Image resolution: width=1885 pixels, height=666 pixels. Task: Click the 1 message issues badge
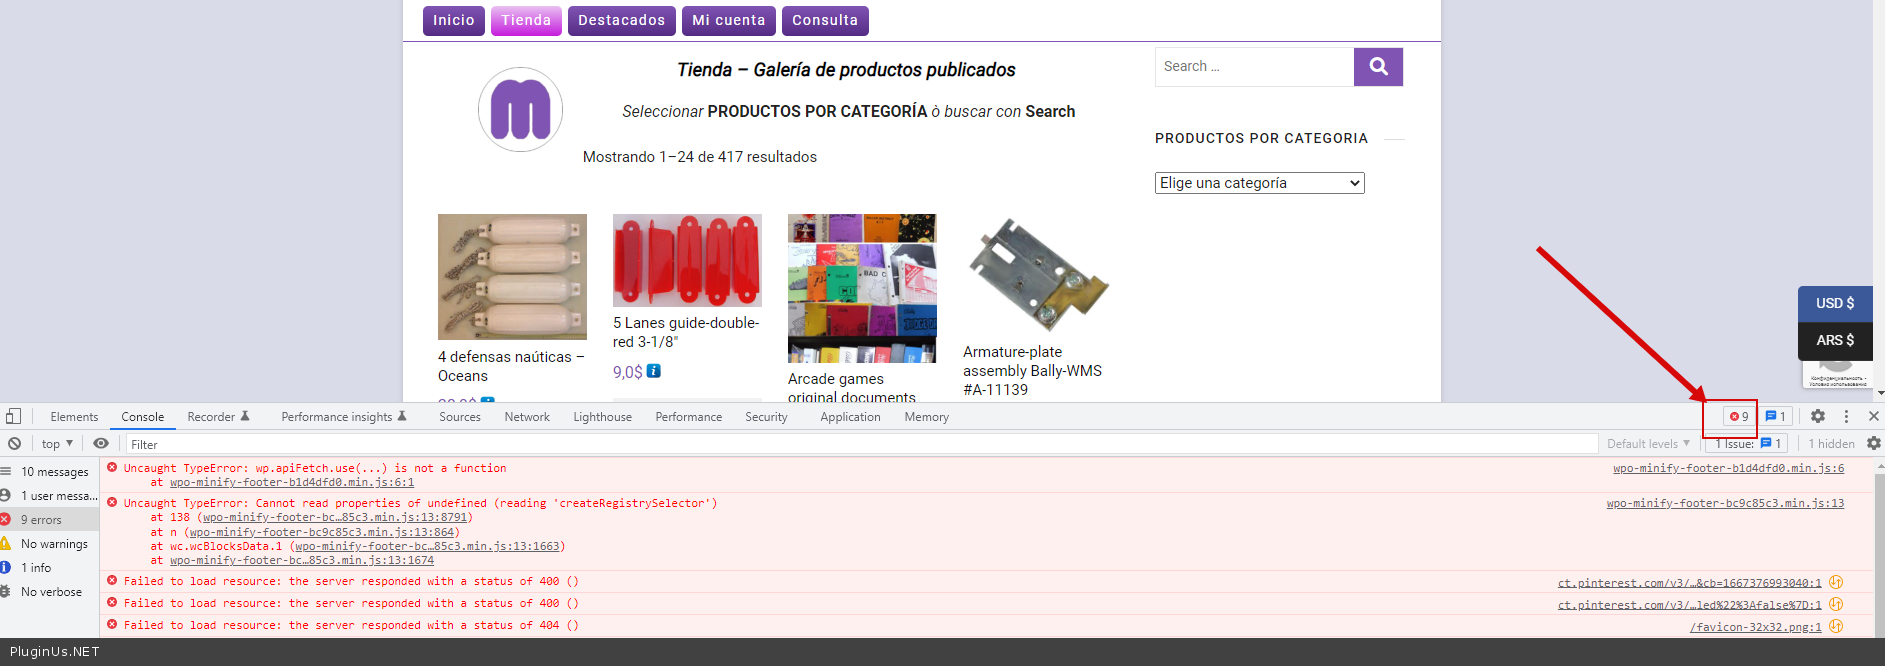(1775, 417)
